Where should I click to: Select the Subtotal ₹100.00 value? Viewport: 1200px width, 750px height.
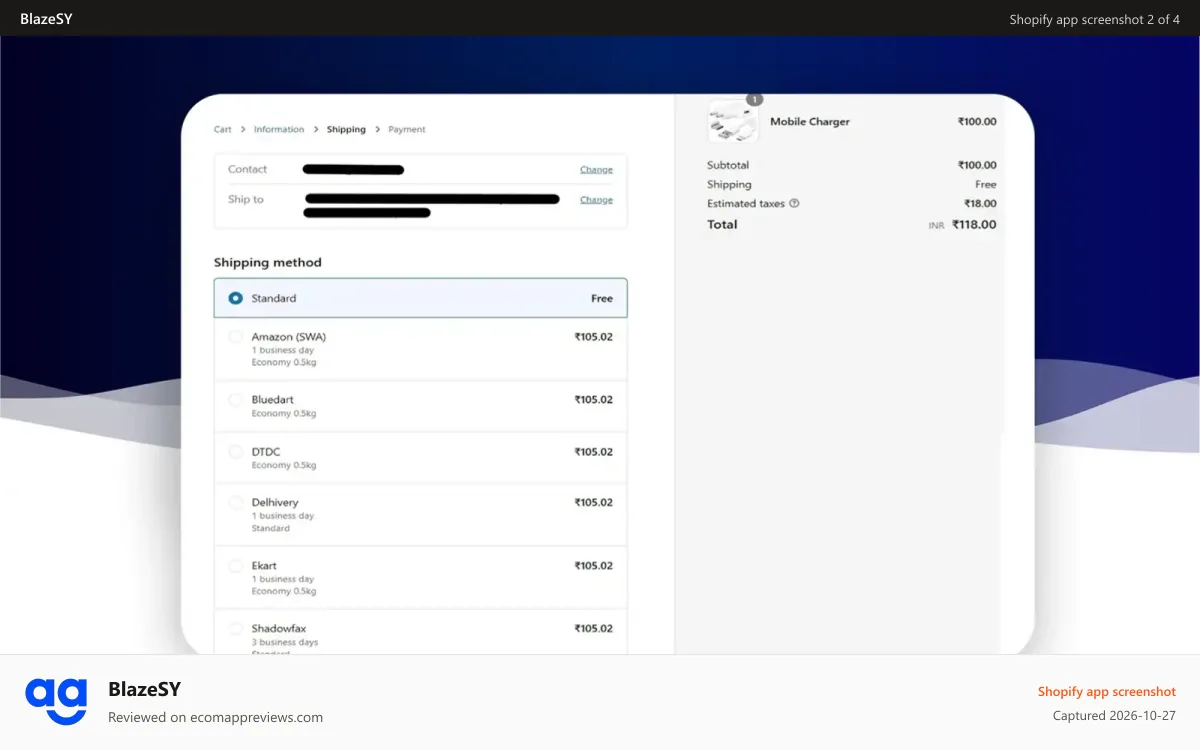pyautogui.click(x=977, y=166)
